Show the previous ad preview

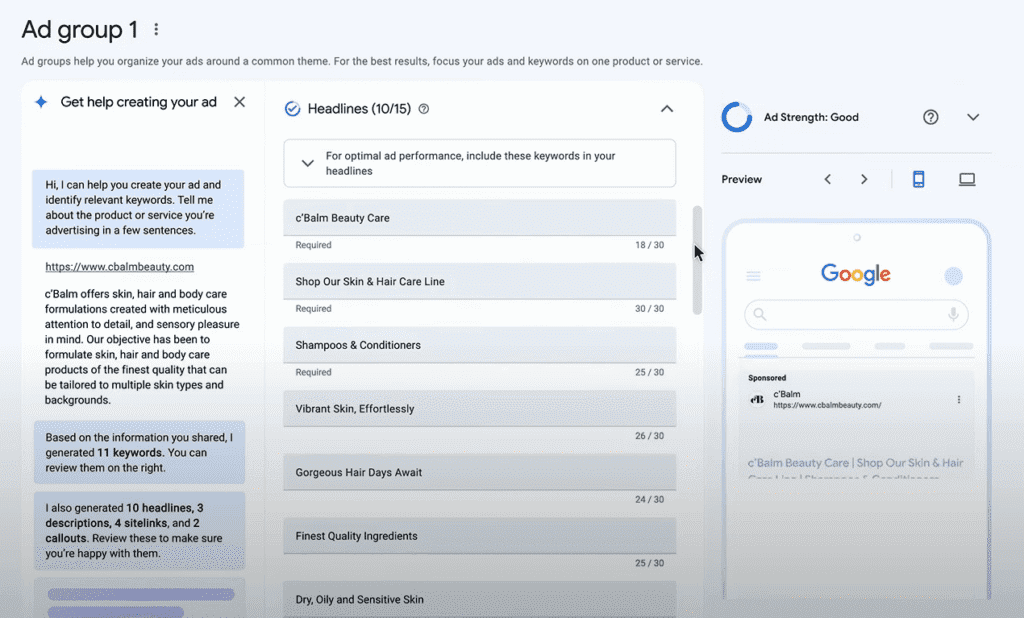(827, 179)
